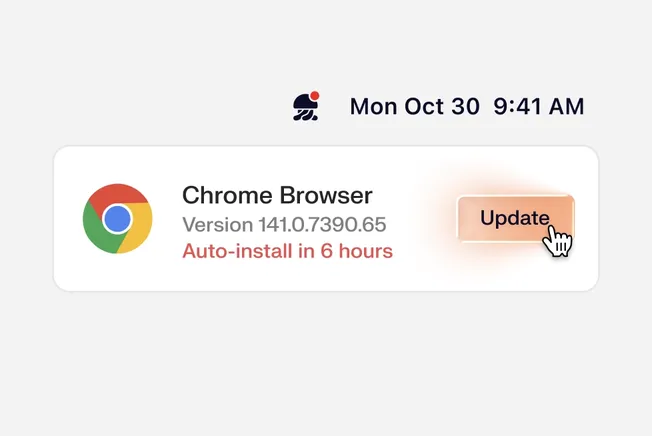Screen dimensions: 652x436
Task: Open the menu bar date Mon Oct 30
Action: coord(414,106)
